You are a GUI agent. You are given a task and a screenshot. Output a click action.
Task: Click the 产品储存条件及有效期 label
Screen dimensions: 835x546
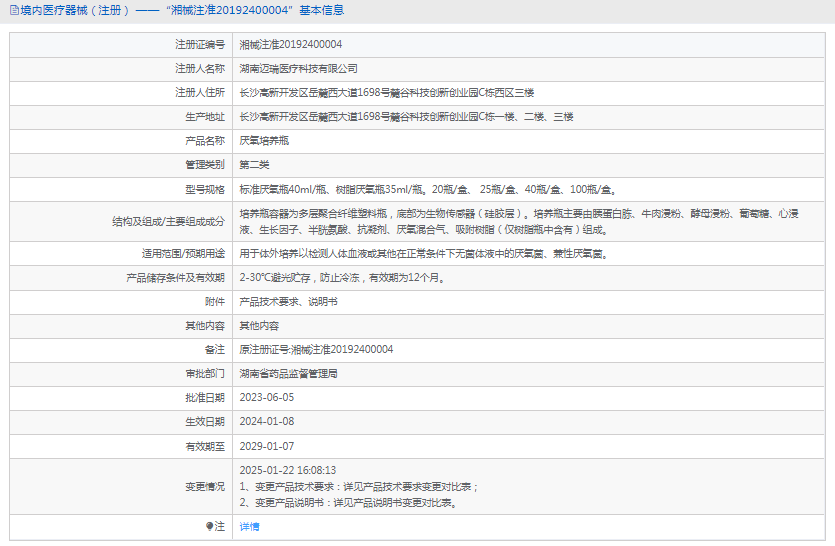[176, 278]
